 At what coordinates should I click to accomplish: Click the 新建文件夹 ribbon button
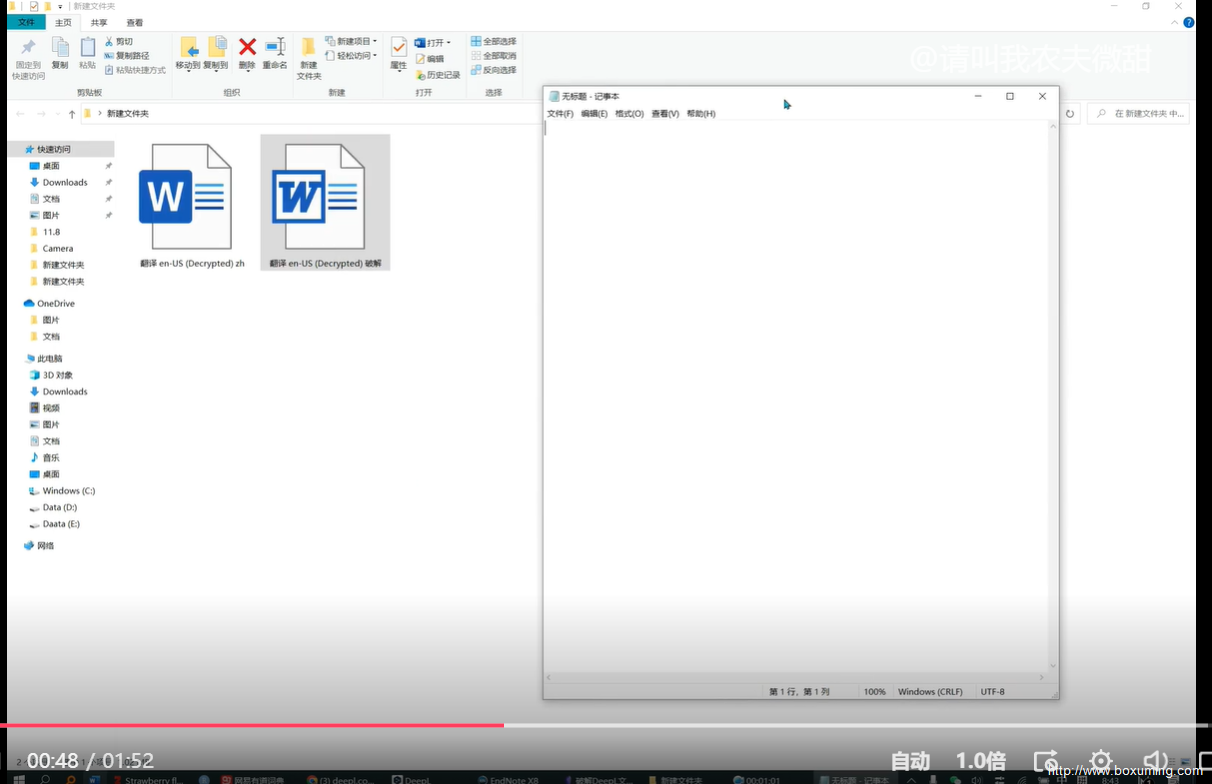(x=309, y=59)
